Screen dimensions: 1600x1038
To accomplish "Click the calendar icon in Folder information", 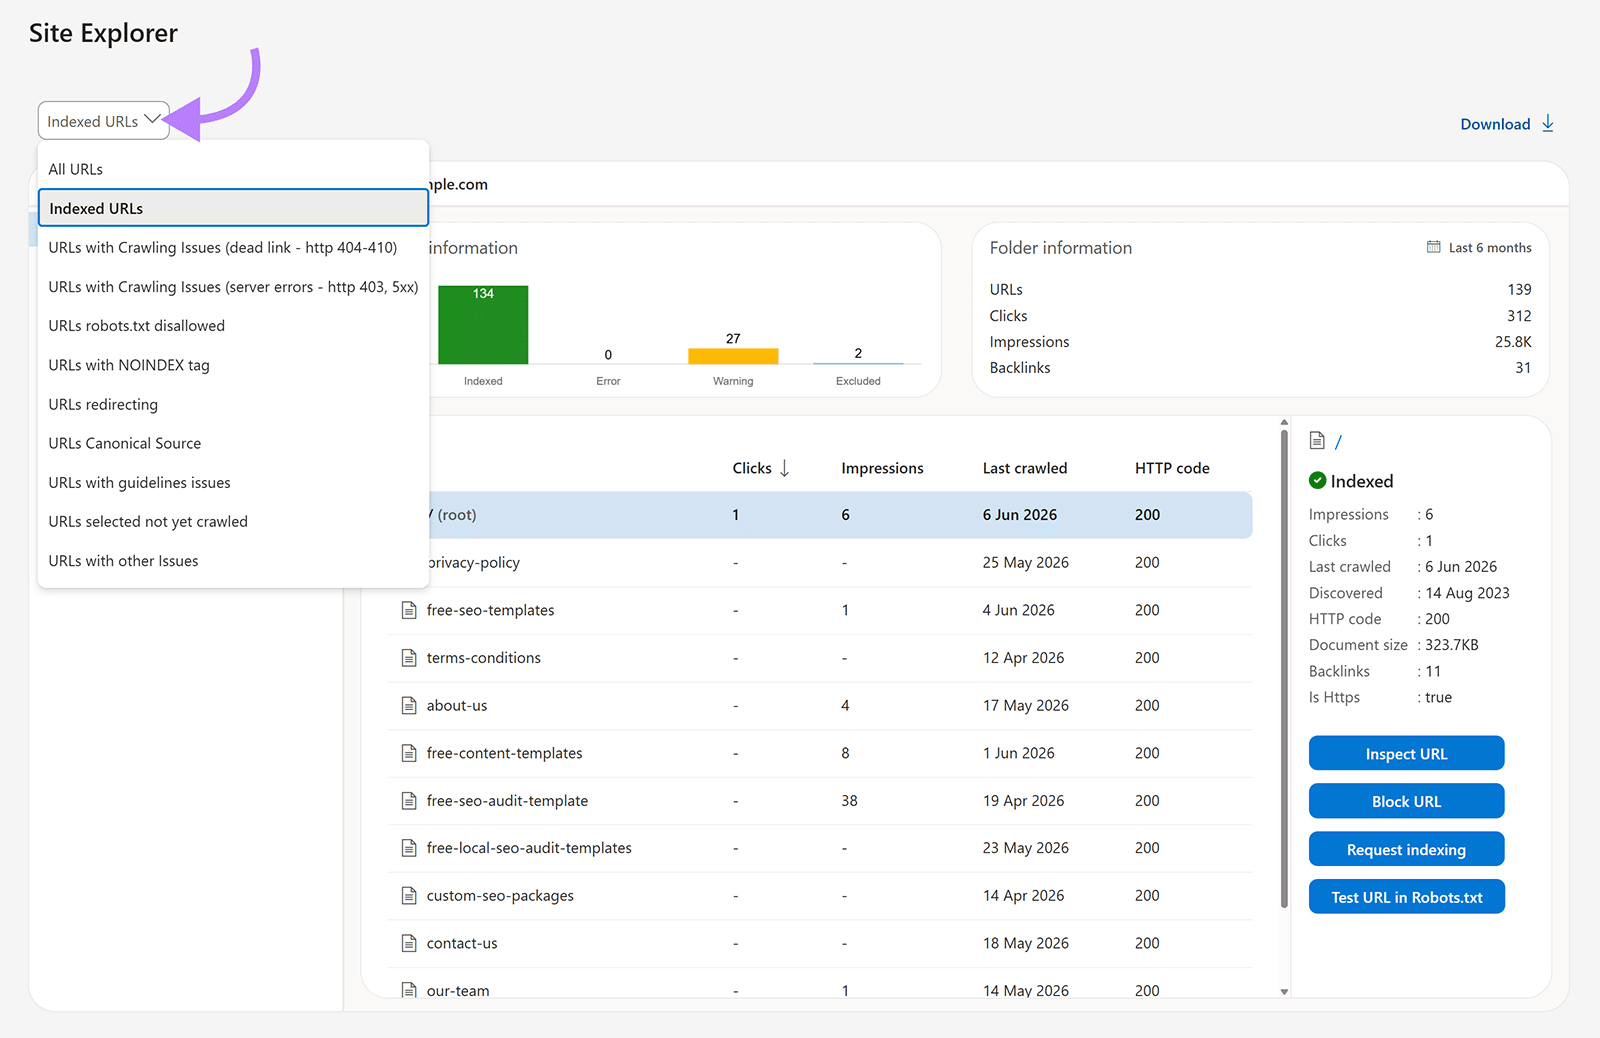I will (x=1433, y=247).
